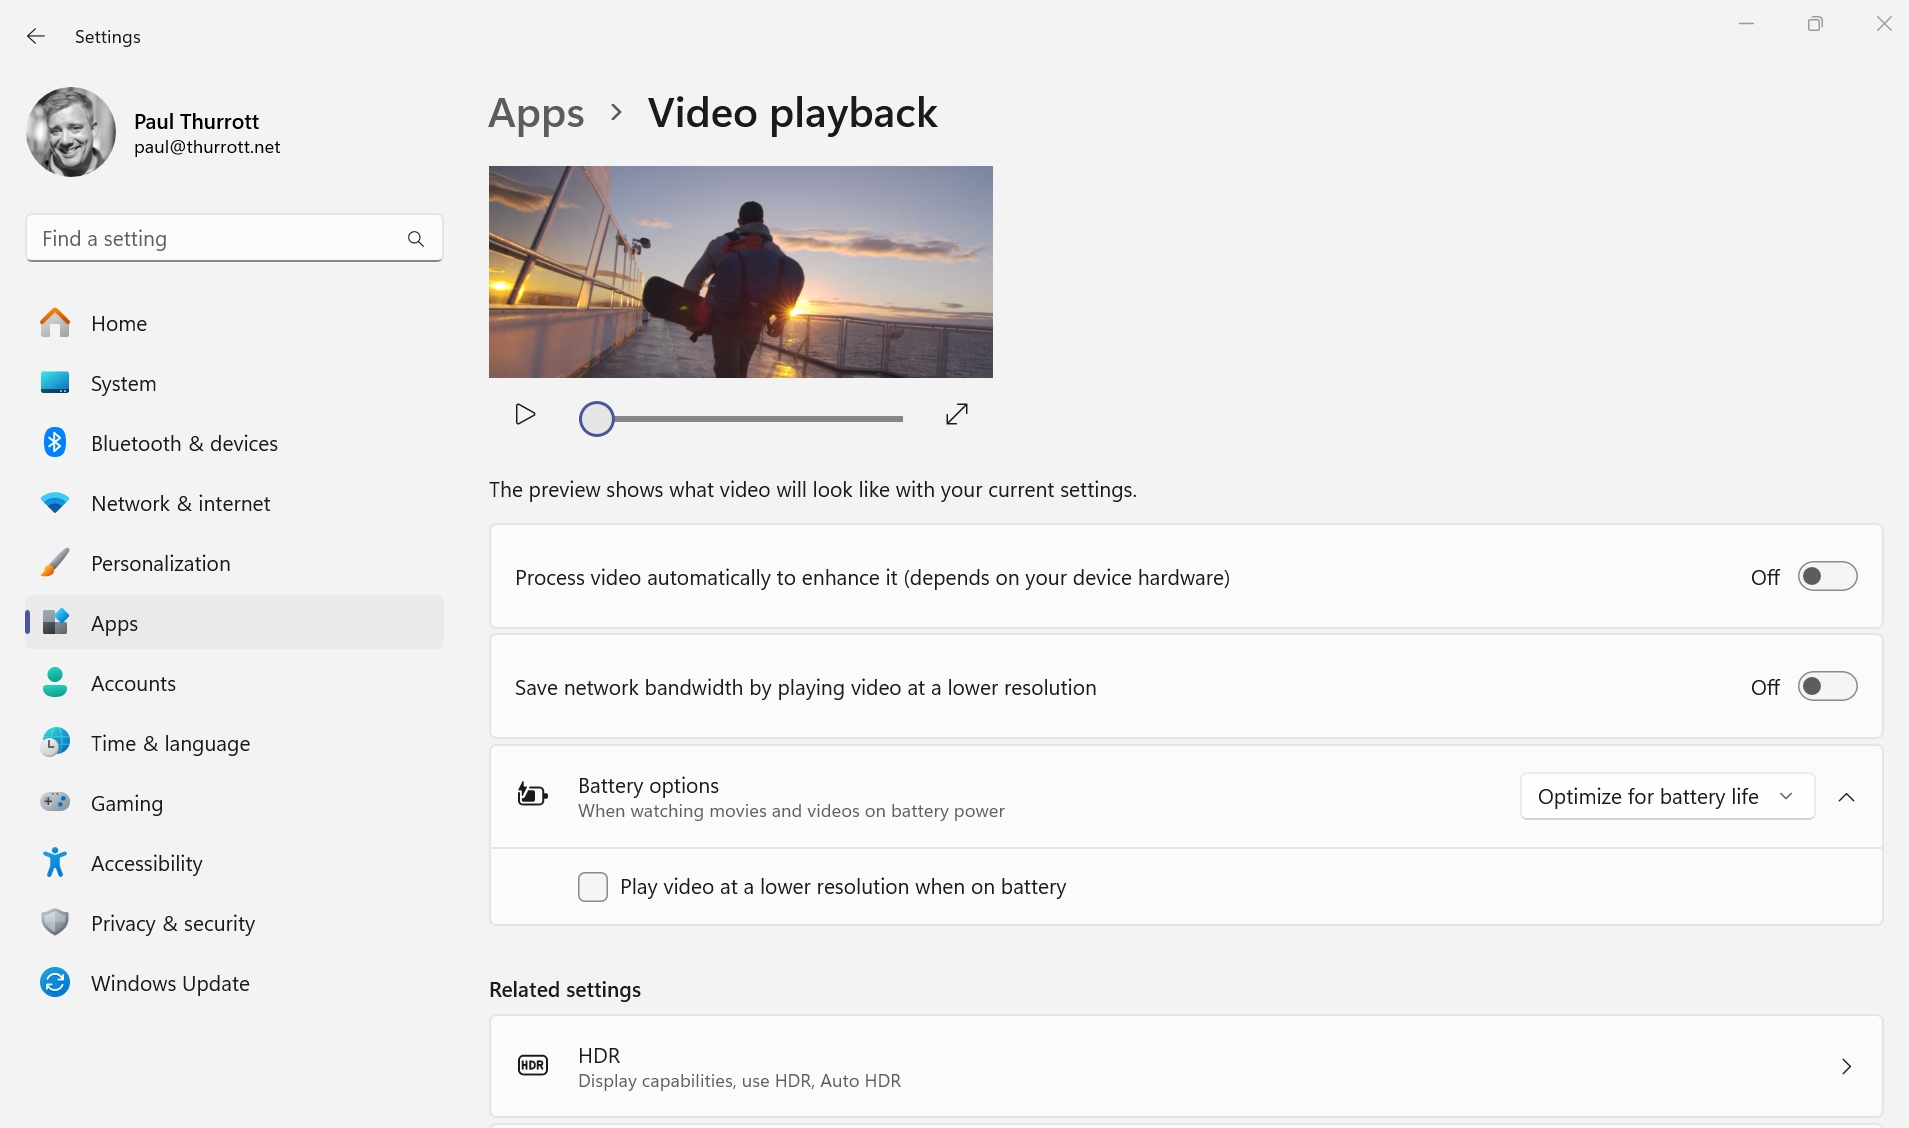1909x1128 pixels.
Task: Check play video at lower resolution
Action: [593, 887]
